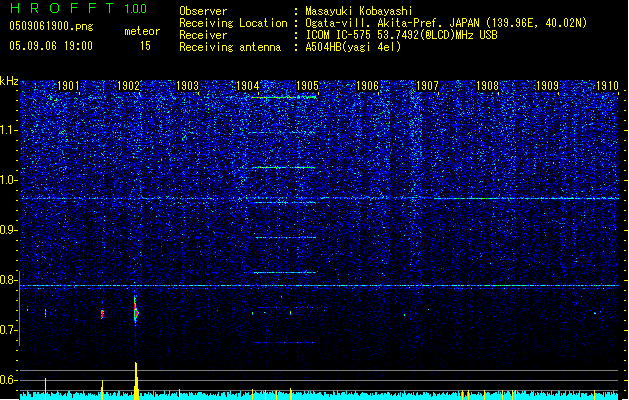Click the kHz axis unit label
Image resolution: width=629 pixels, height=400 pixels.
[x=9, y=81]
